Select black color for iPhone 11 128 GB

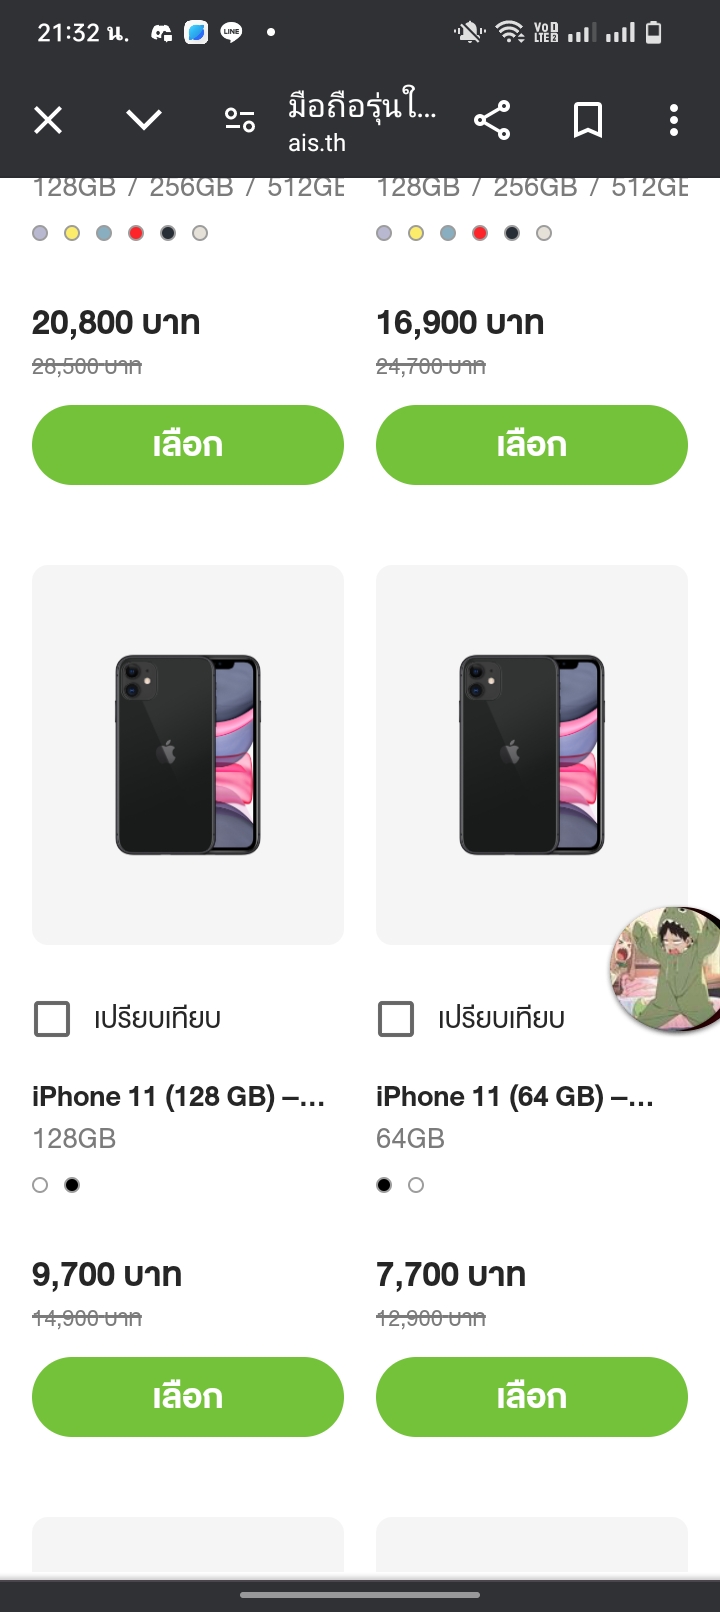pos(72,1185)
